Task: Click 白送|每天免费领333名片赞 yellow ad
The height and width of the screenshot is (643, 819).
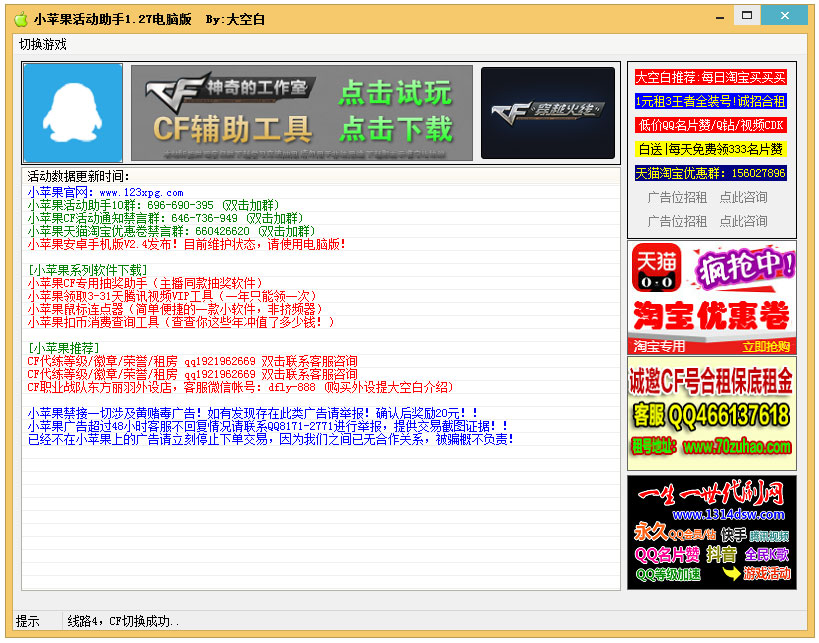Action: click(712, 149)
